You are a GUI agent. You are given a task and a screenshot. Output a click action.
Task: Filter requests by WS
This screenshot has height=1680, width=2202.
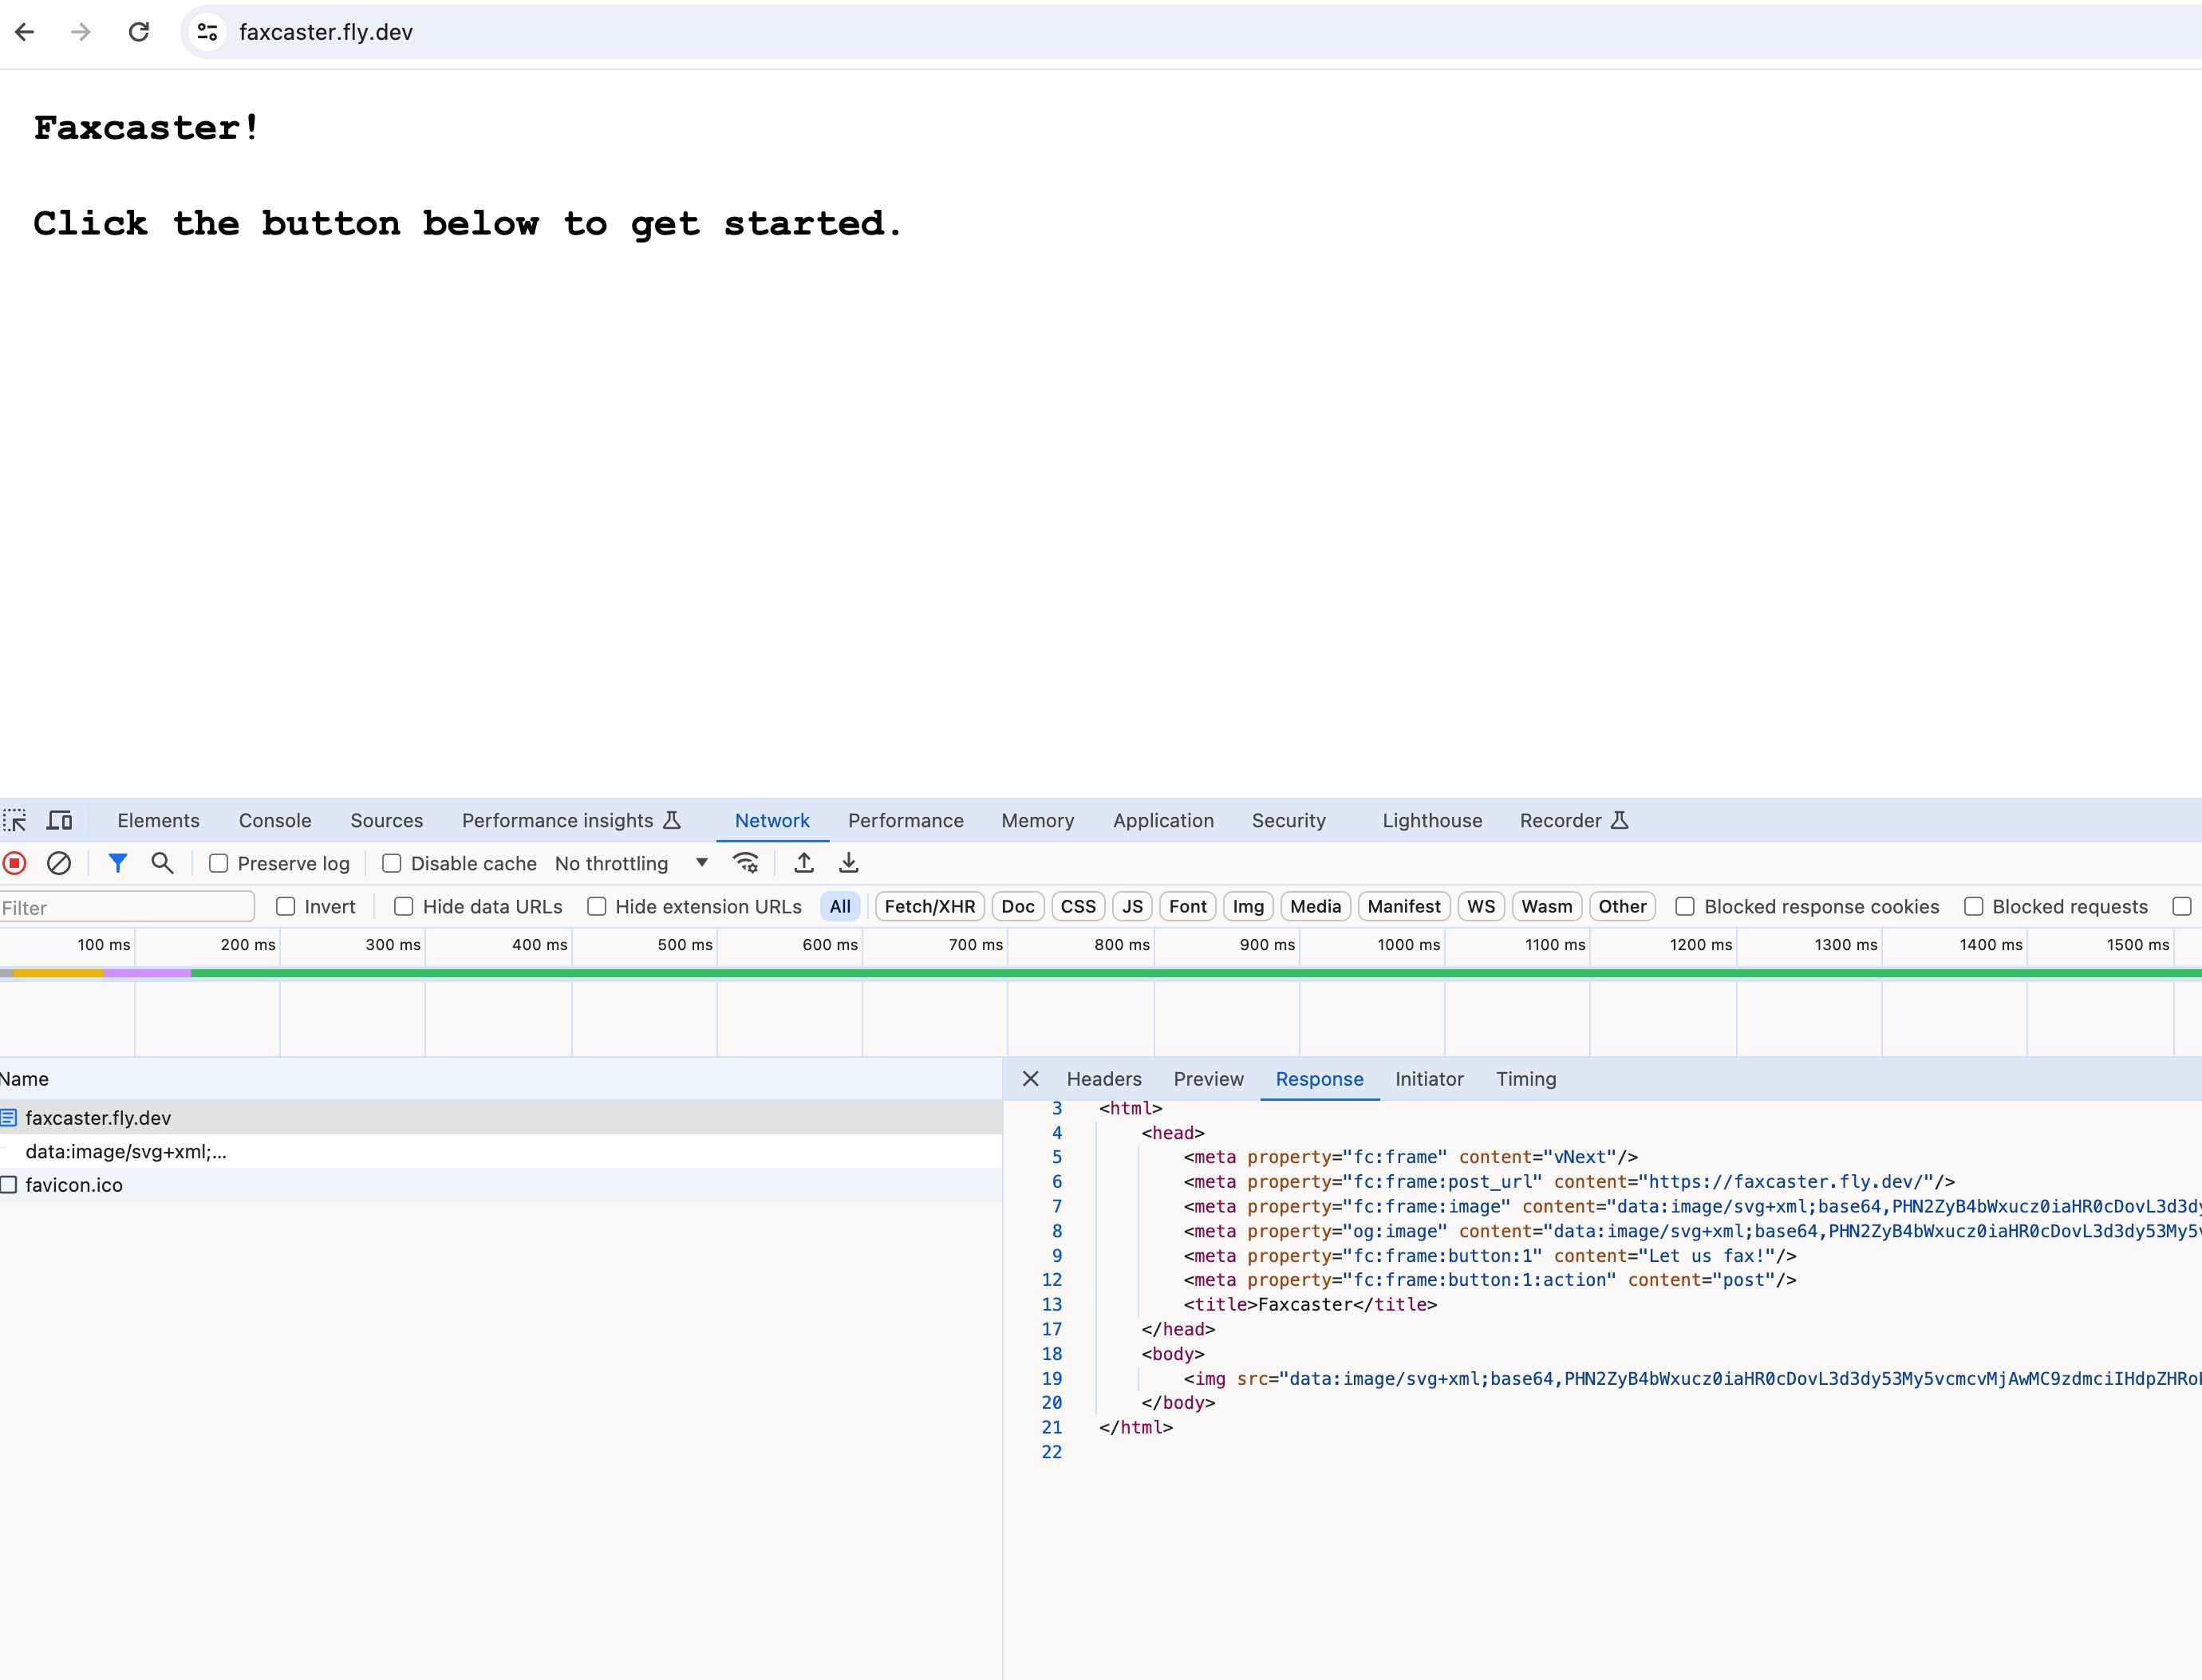pyautogui.click(x=1481, y=906)
